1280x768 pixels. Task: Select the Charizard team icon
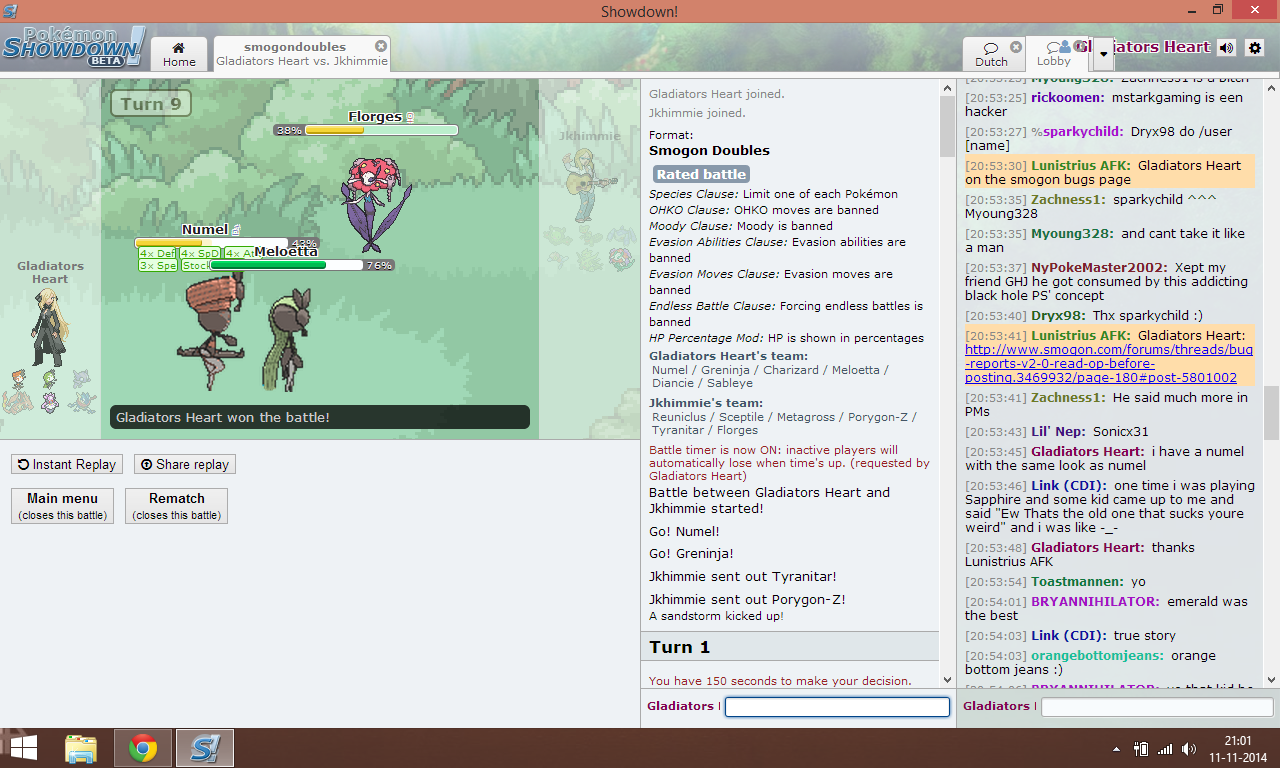pos(19,402)
